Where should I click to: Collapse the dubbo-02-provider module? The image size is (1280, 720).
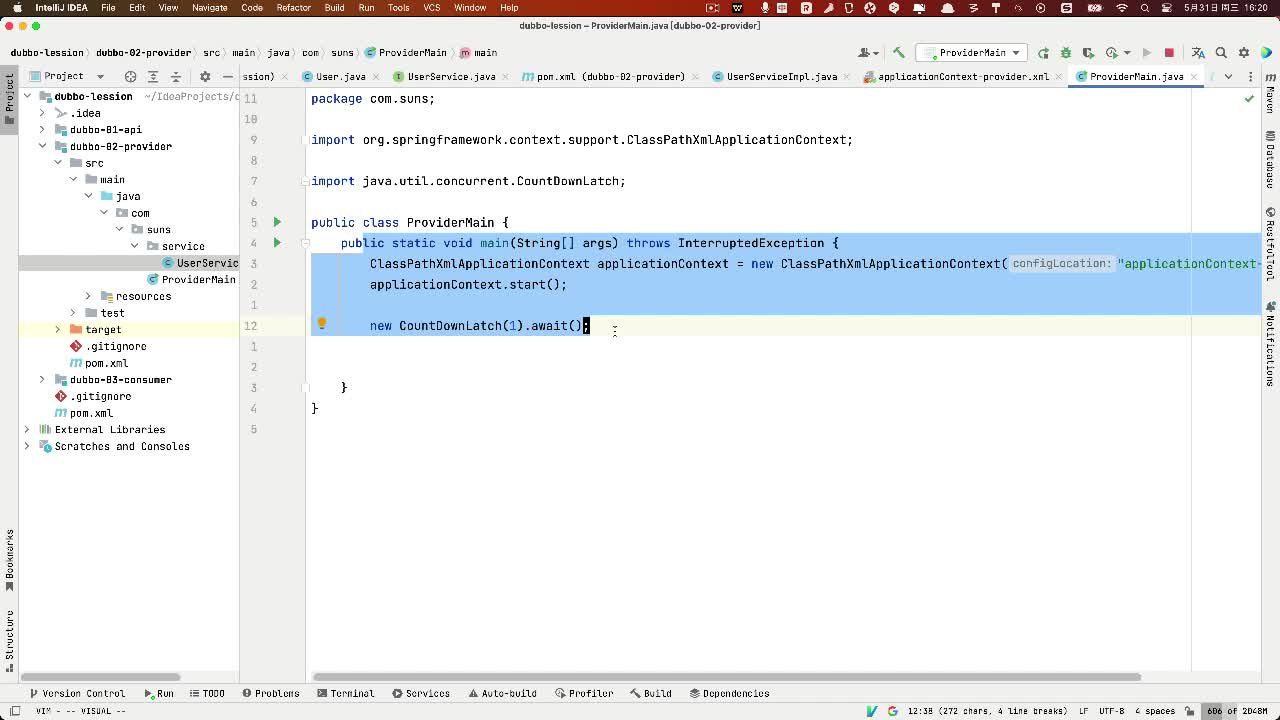pos(42,146)
